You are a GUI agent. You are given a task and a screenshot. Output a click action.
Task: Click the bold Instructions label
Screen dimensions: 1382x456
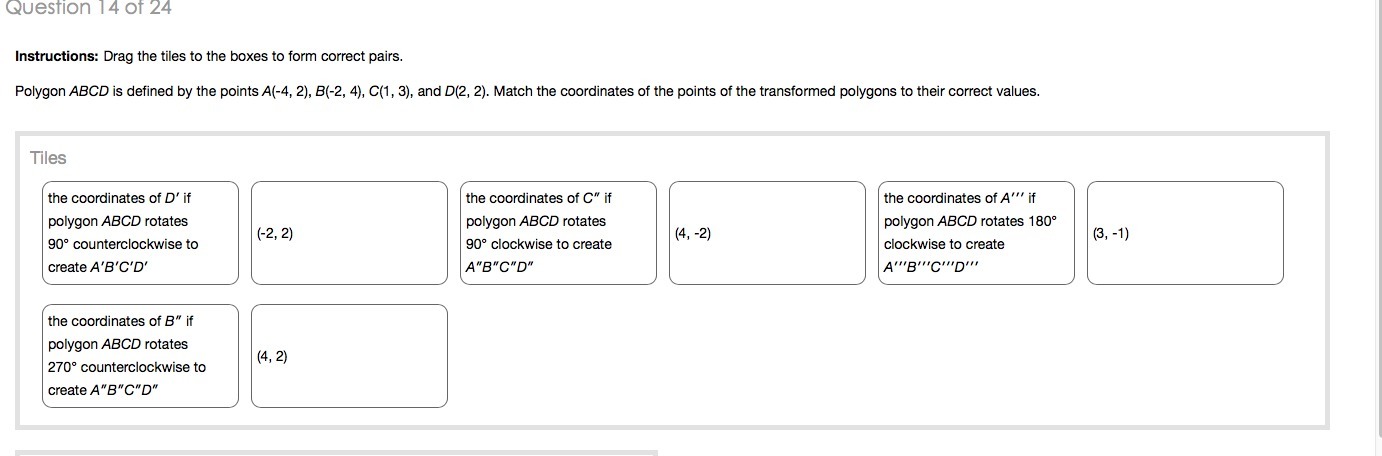pos(57,56)
